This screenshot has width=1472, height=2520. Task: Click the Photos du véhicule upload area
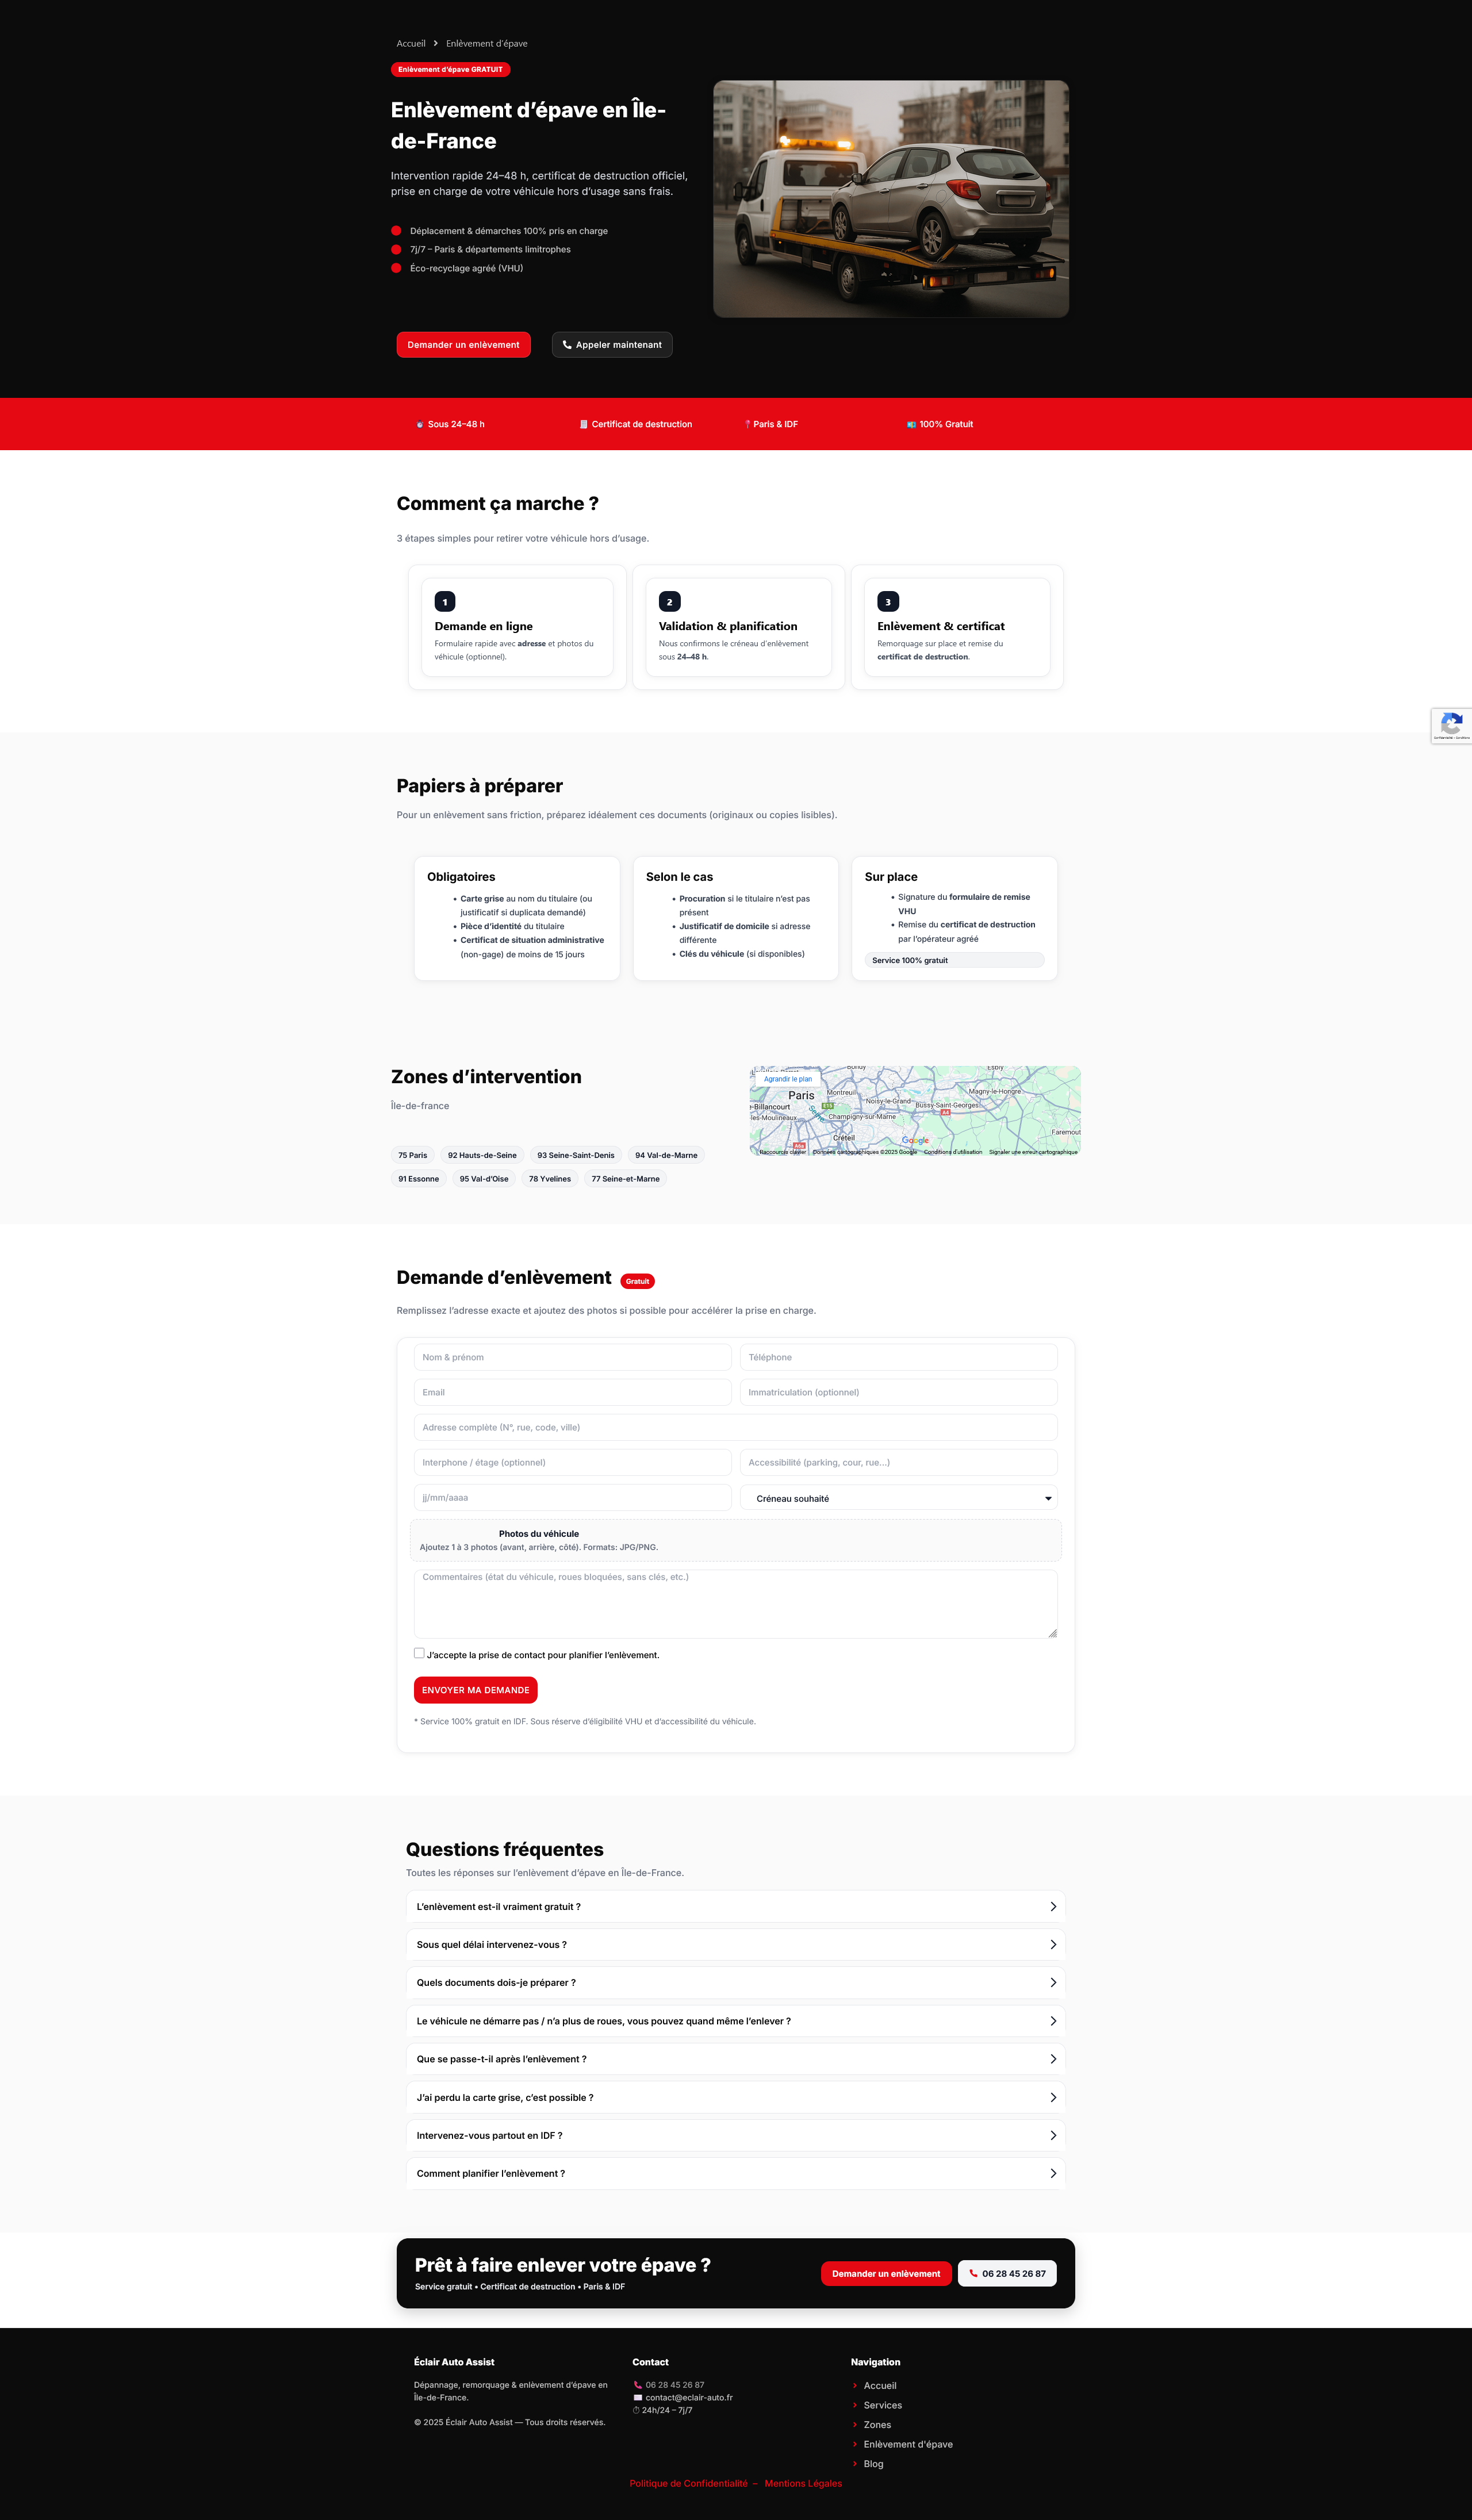(735, 1540)
